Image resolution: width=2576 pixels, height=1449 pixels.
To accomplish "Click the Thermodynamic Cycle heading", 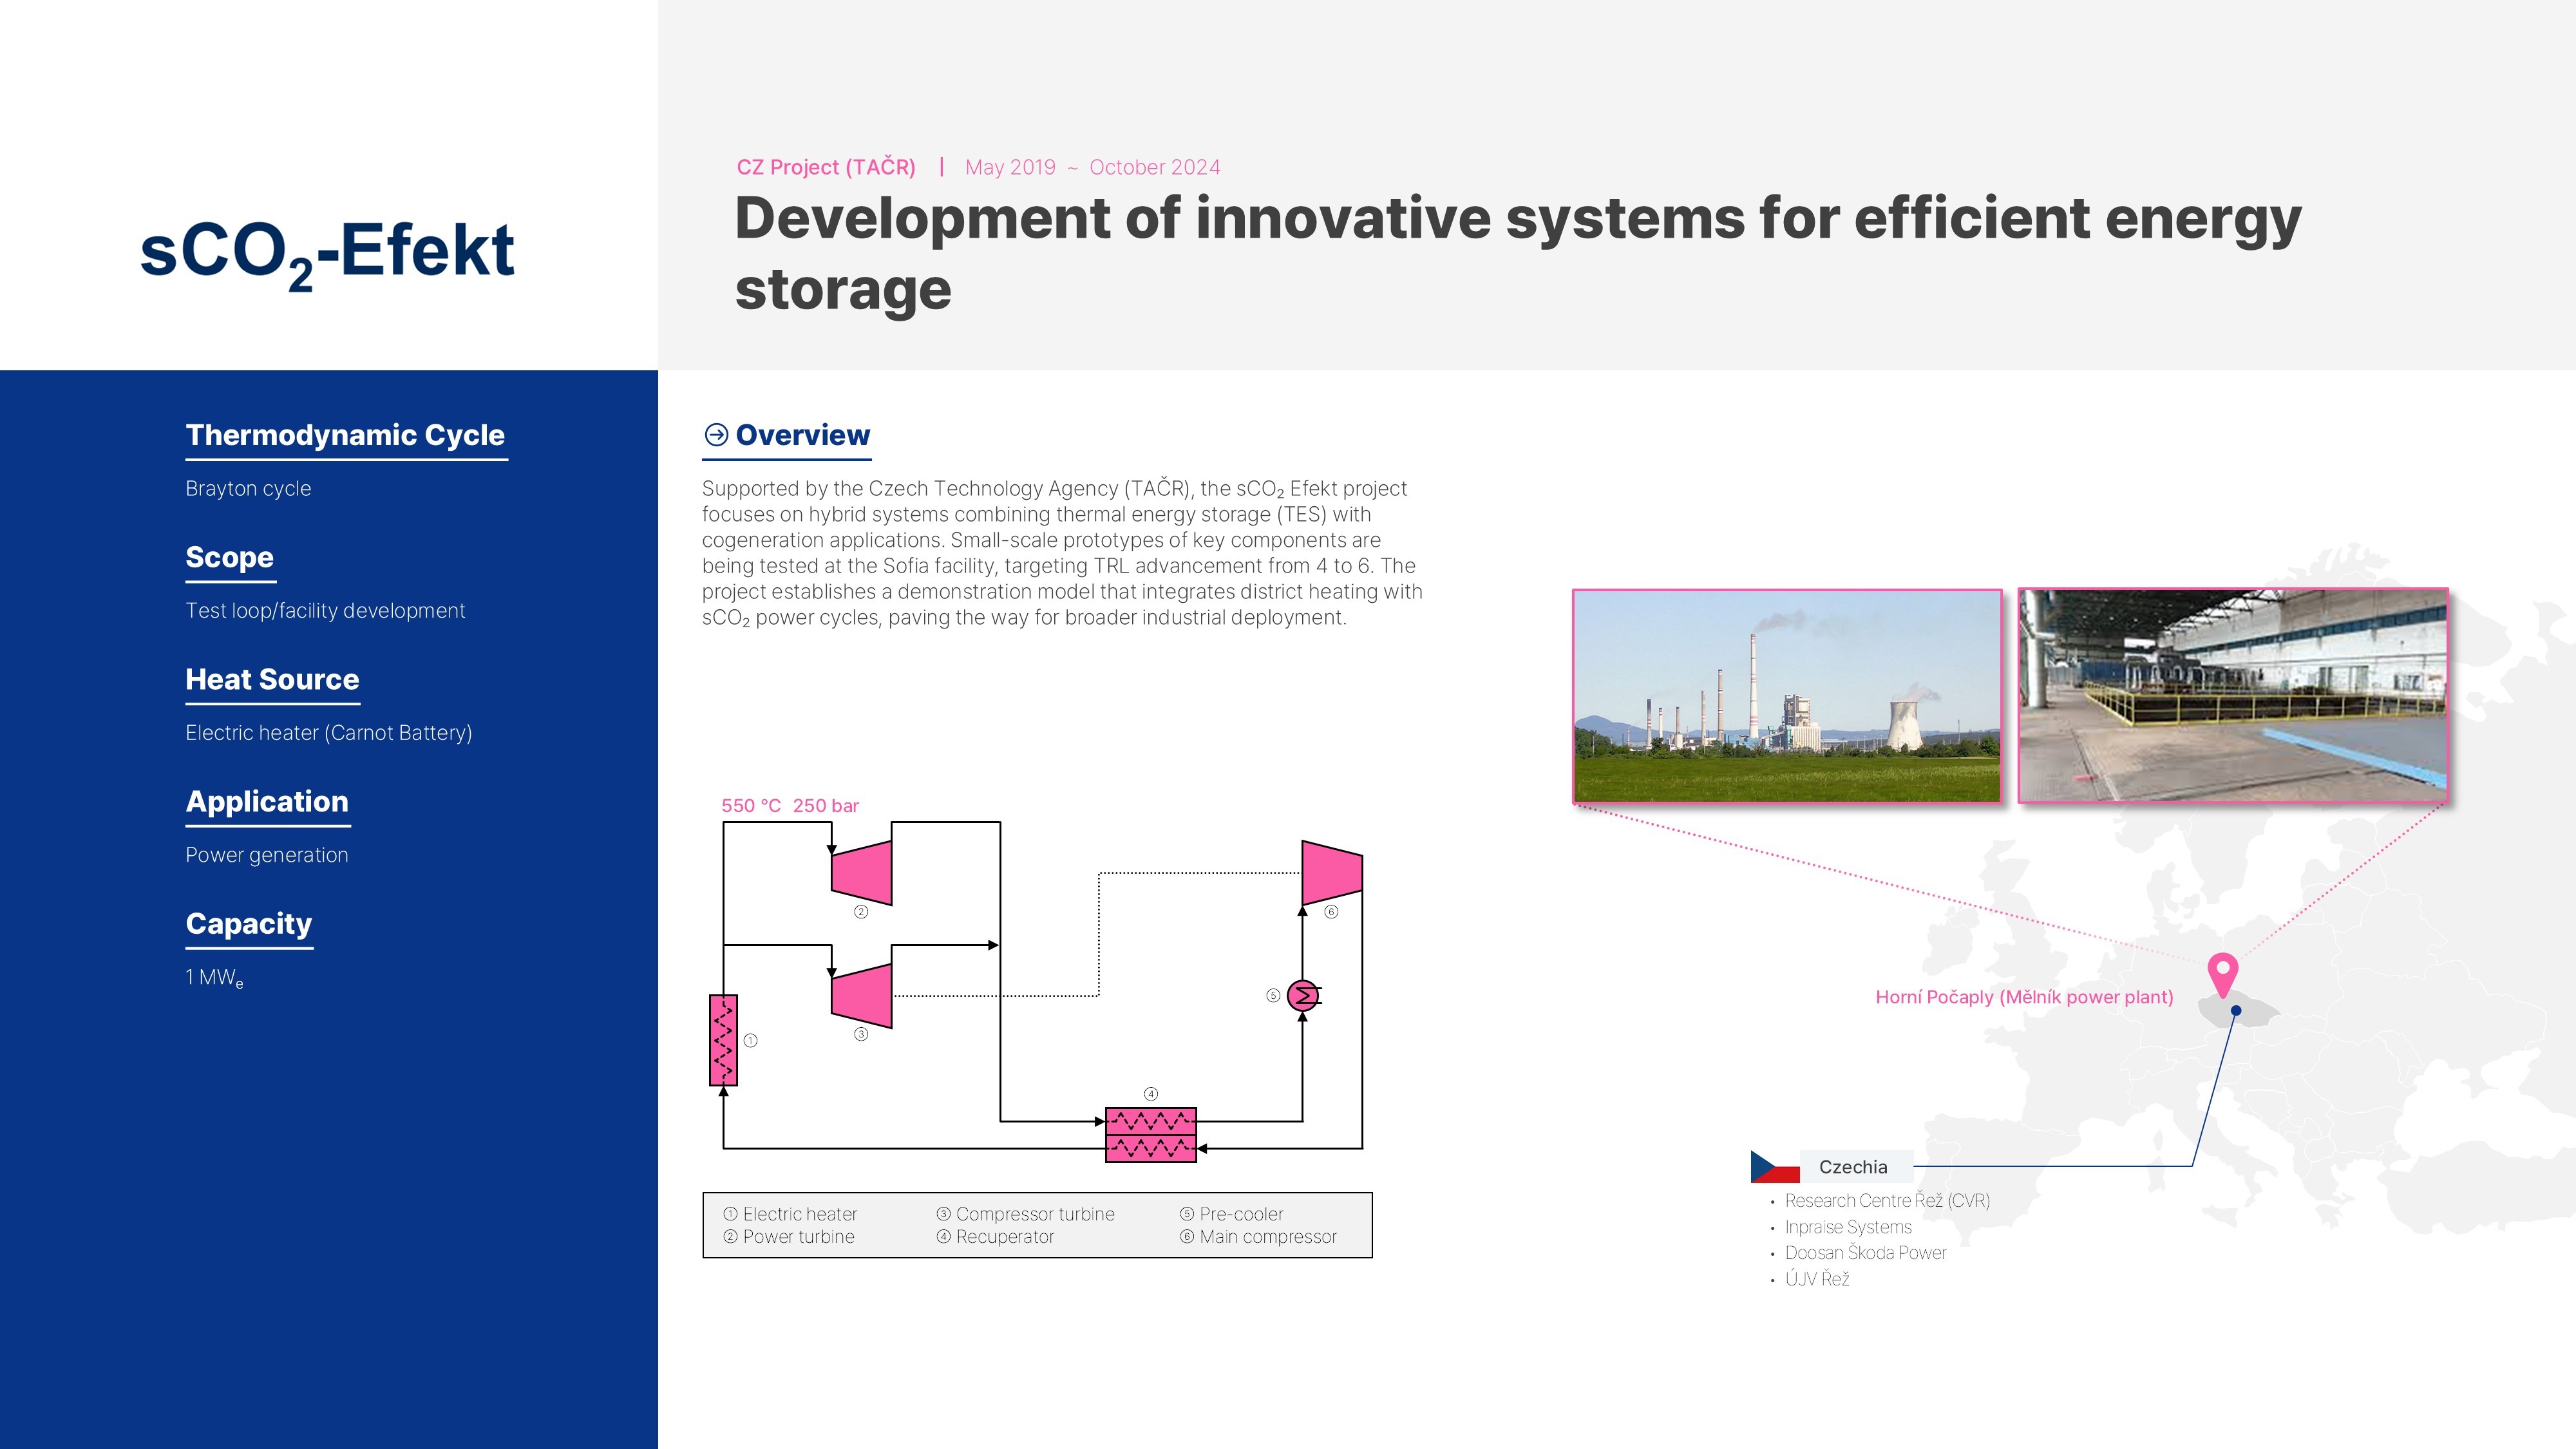I will (x=345, y=435).
